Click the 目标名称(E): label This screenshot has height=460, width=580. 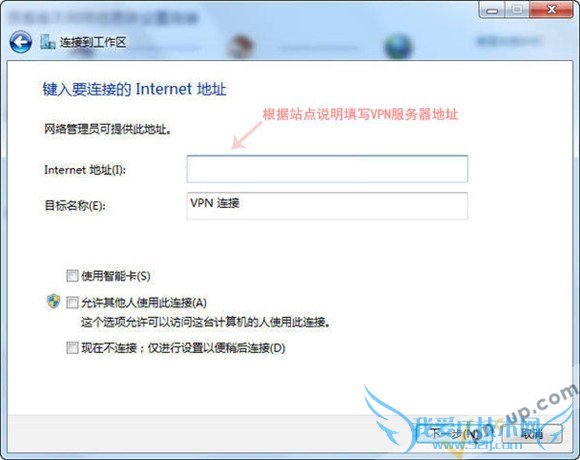click(x=75, y=205)
